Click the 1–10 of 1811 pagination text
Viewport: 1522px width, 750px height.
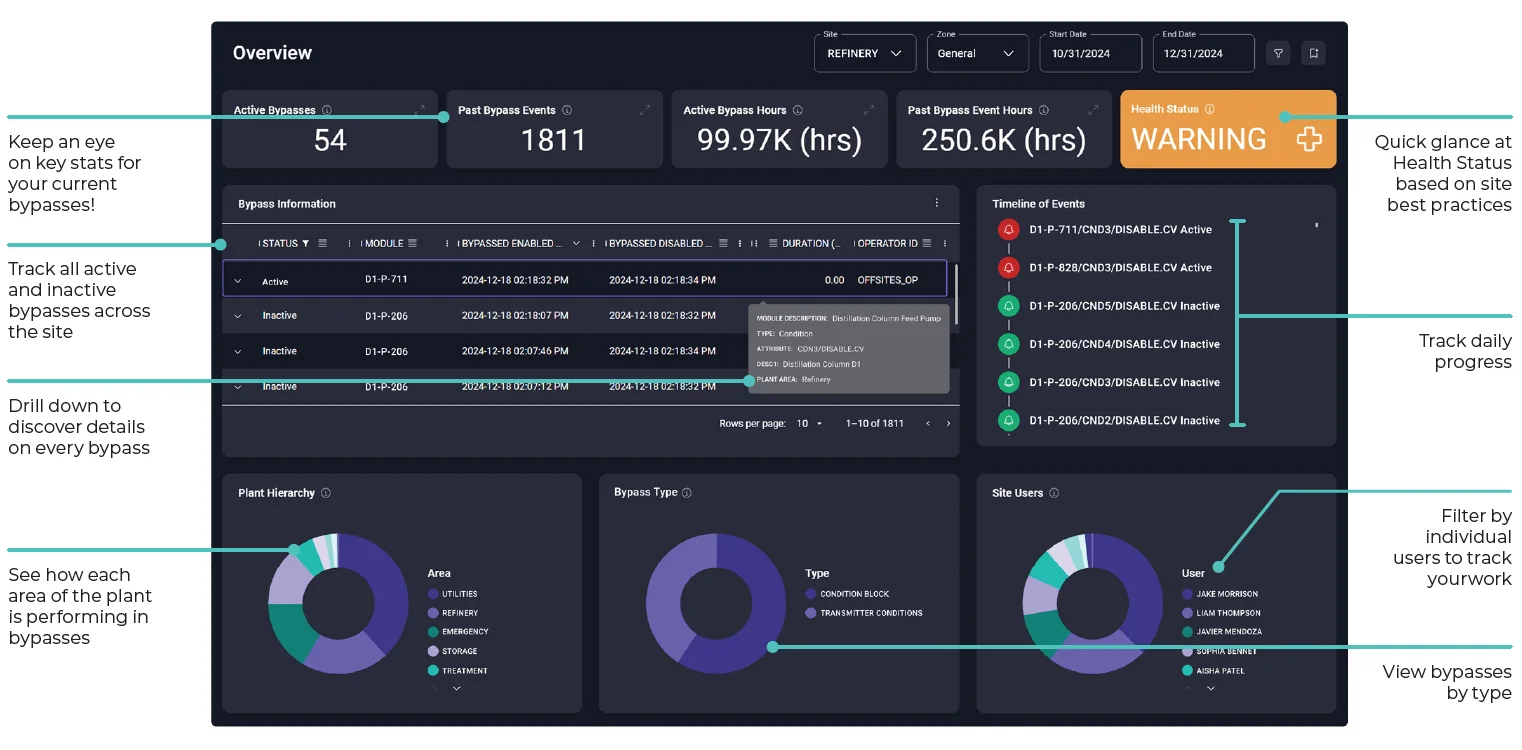pyautogui.click(x=875, y=424)
